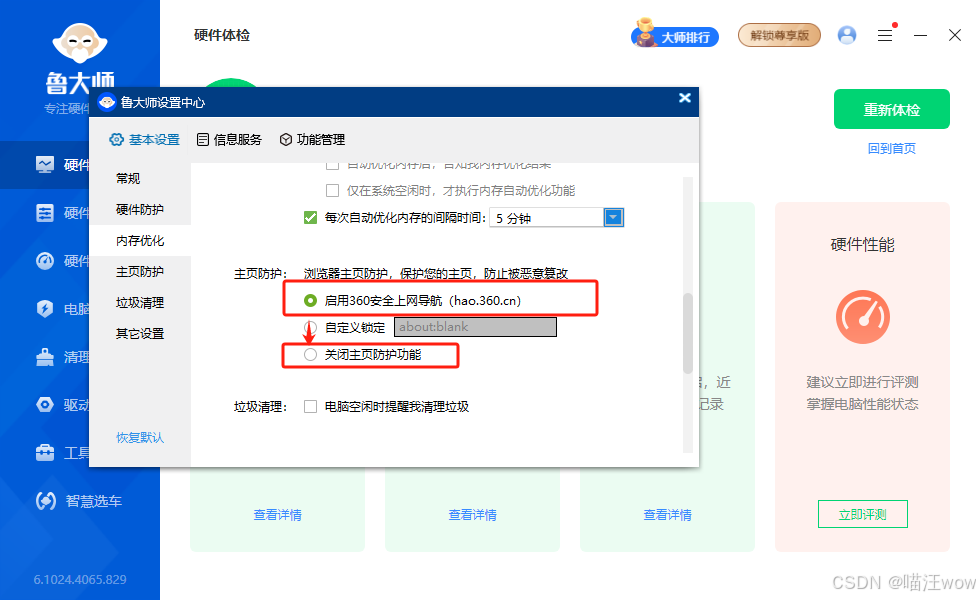Click the green 重新体检 button

[x=891, y=109]
